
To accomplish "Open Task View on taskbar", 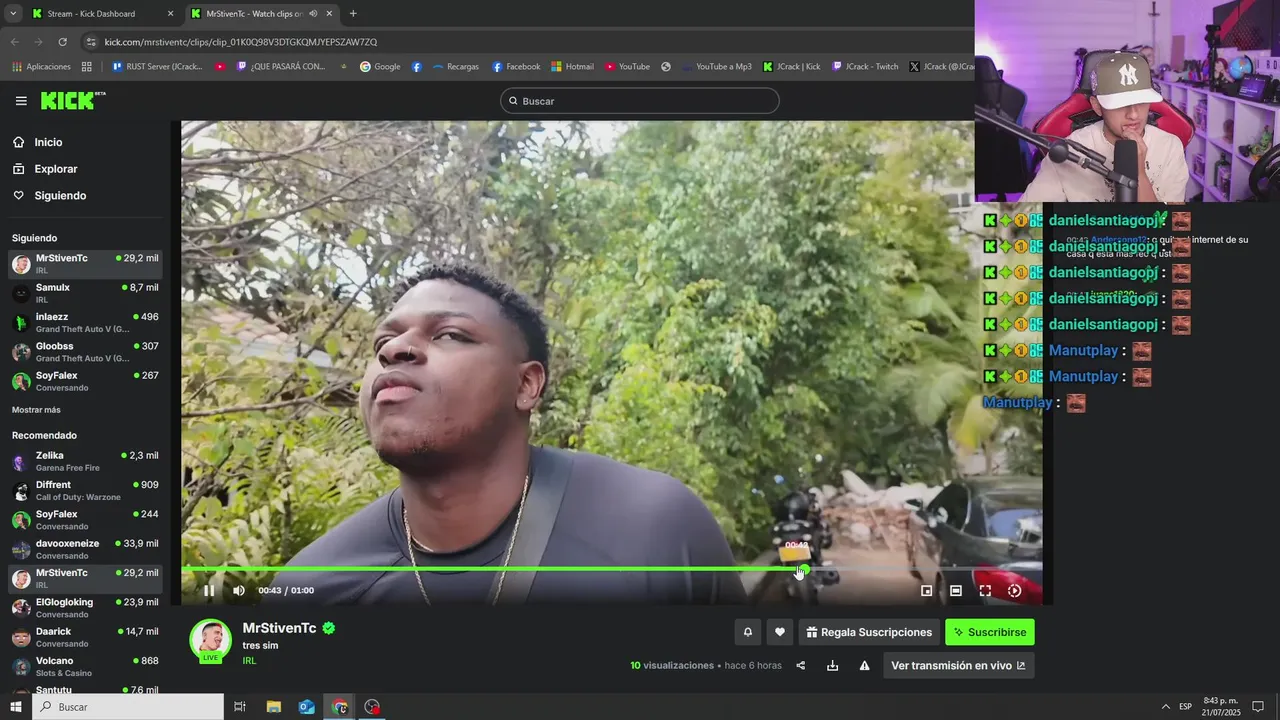I will click(240, 707).
